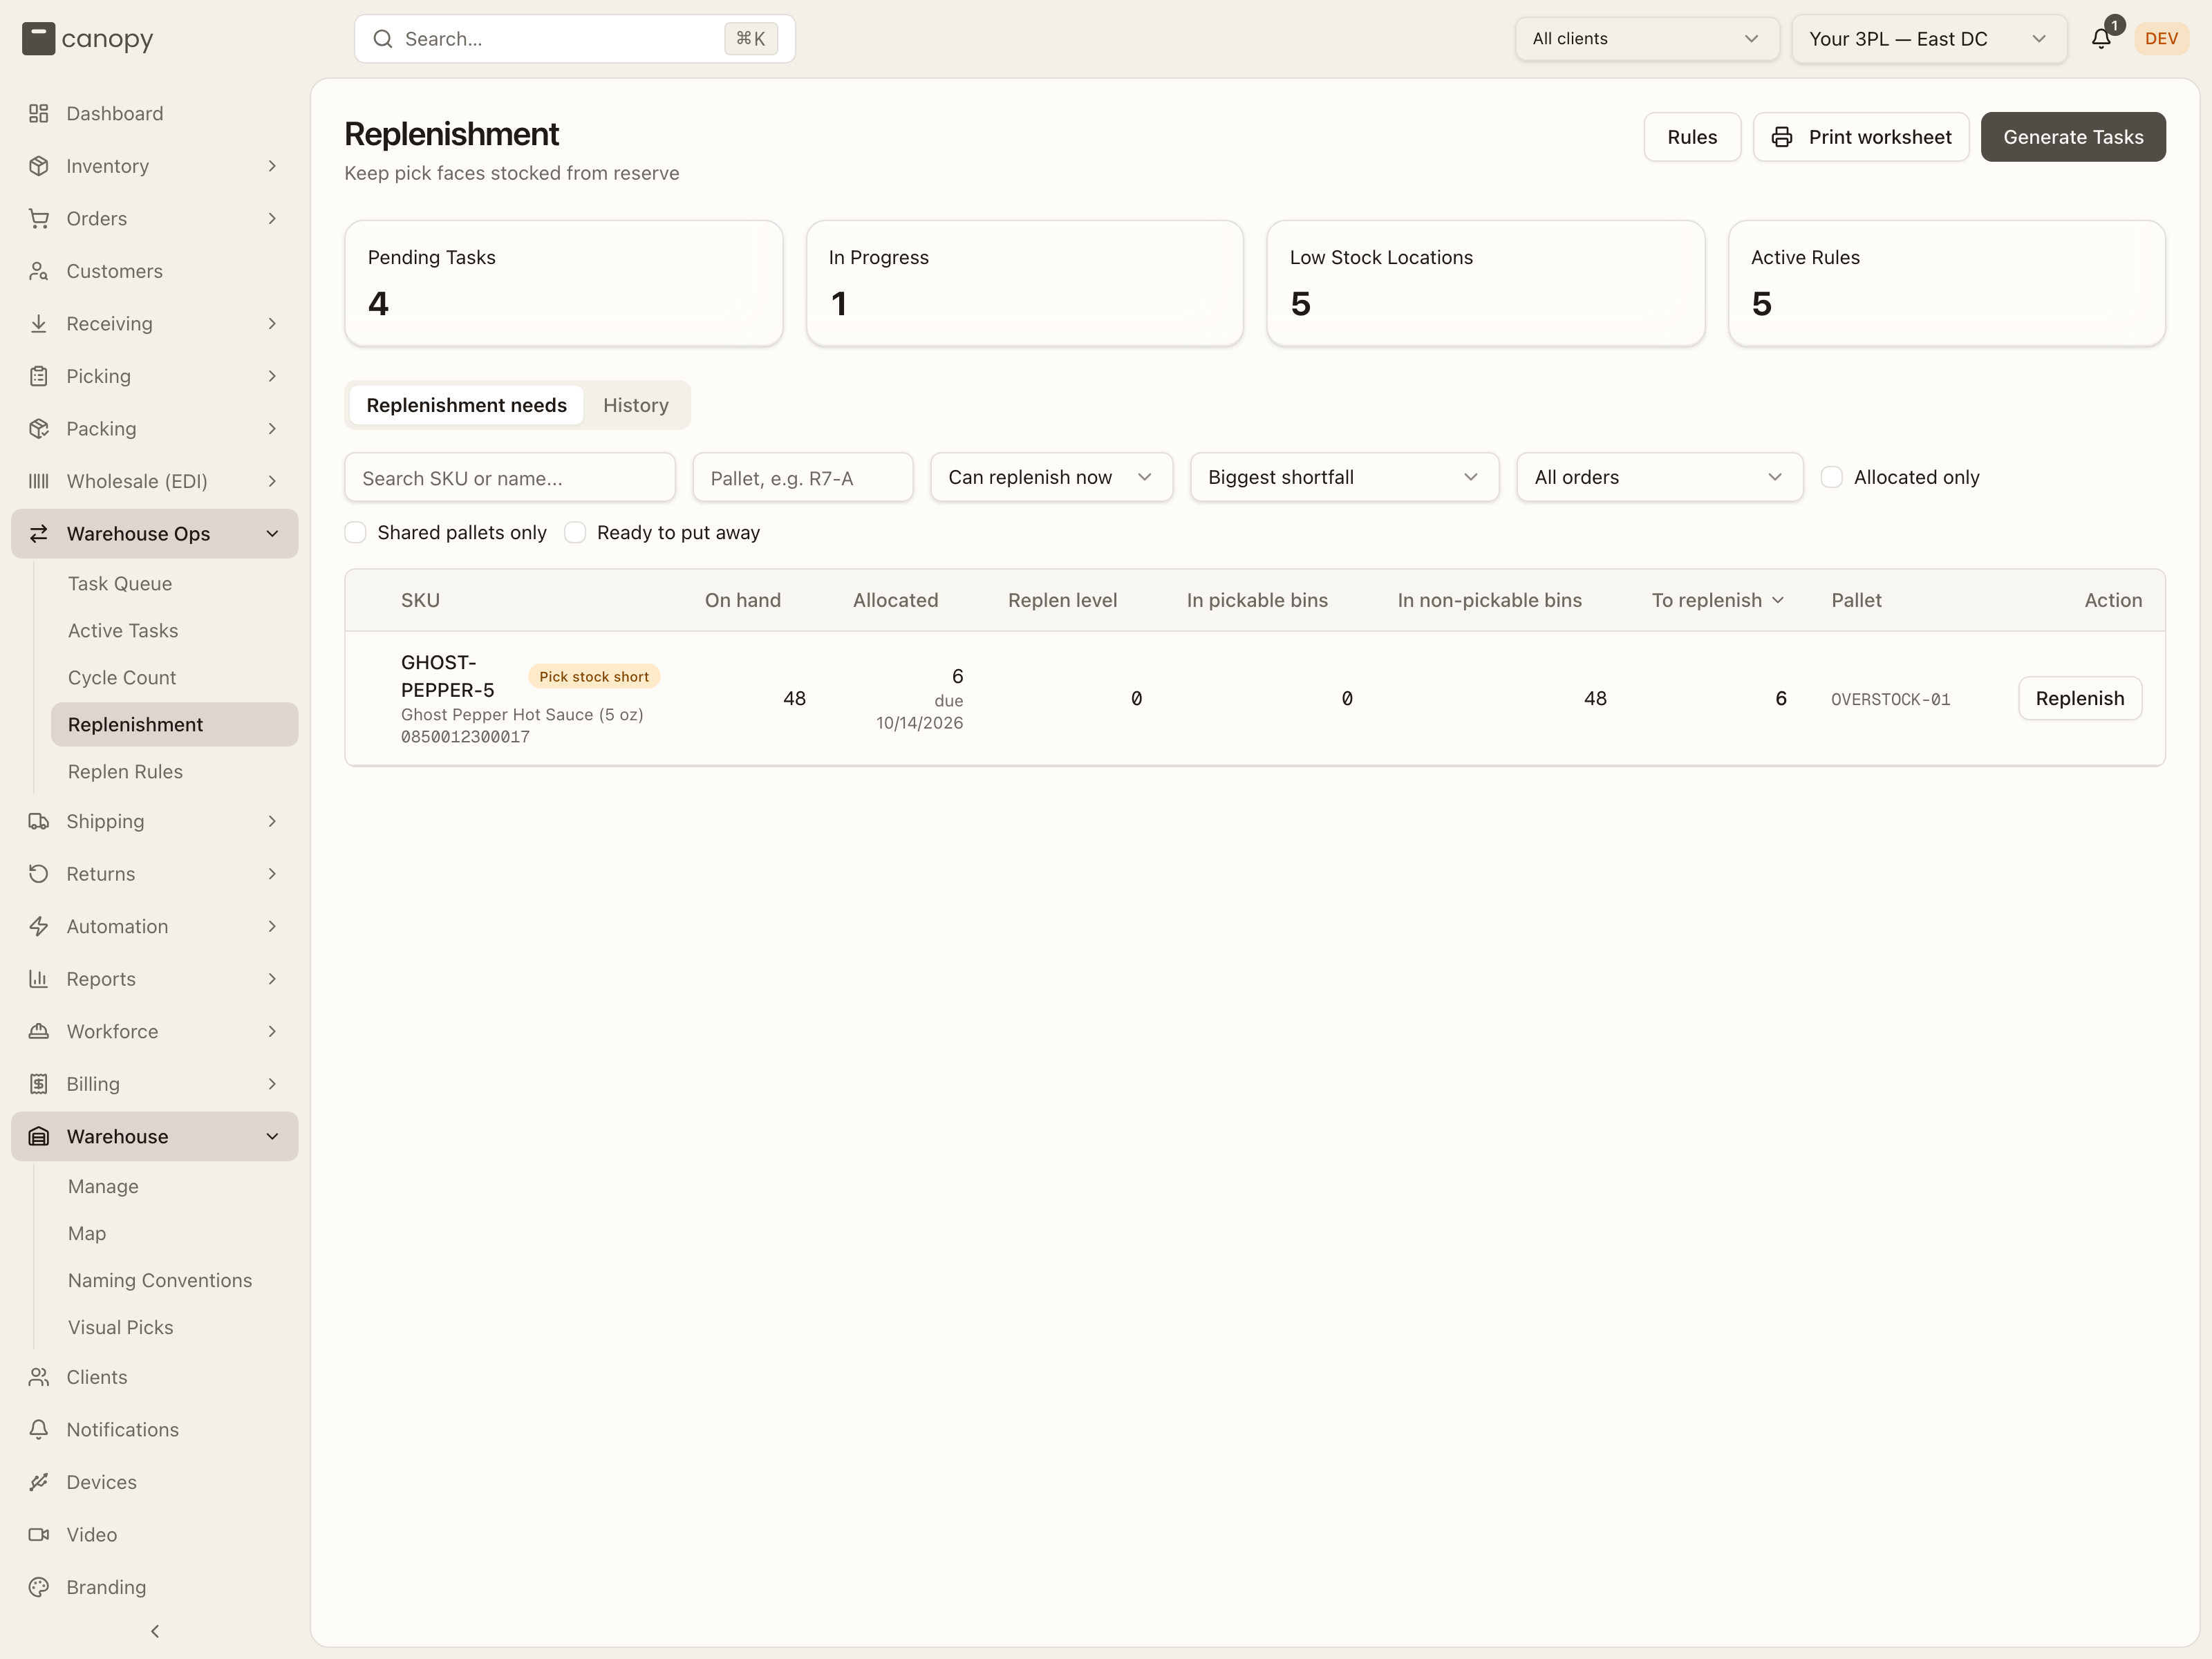Screen dimensions: 2212x1659
Task: Select the Replenishment needs tab
Action: click(x=466, y=405)
